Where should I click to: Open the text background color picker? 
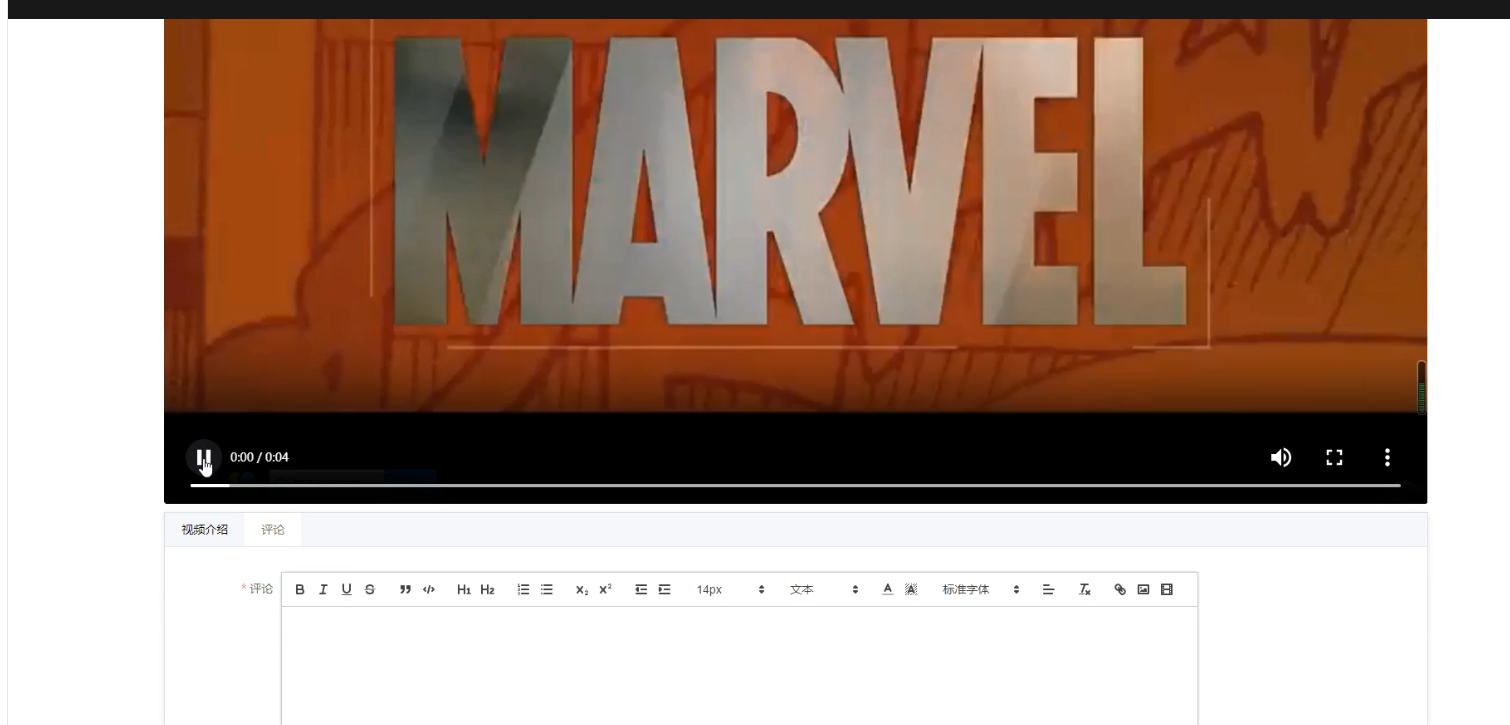click(x=911, y=590)
